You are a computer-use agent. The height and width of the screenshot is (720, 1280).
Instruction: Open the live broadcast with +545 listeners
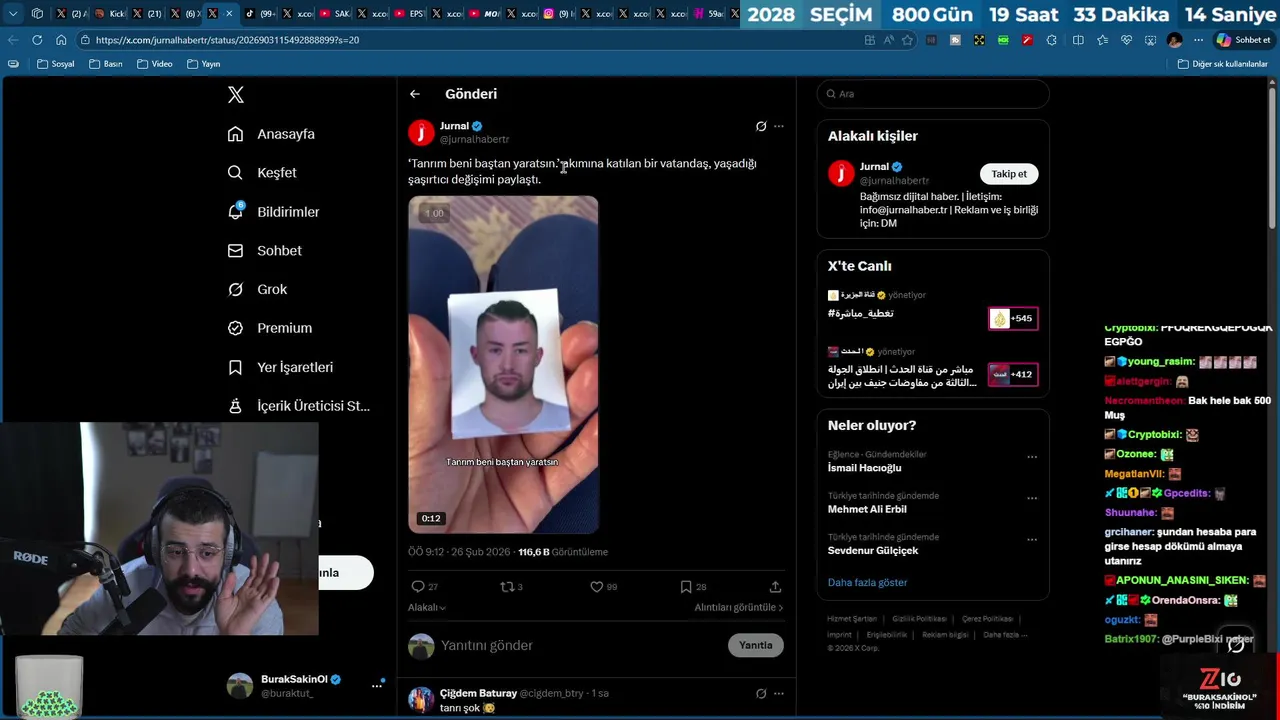(x=1013, y=319)
